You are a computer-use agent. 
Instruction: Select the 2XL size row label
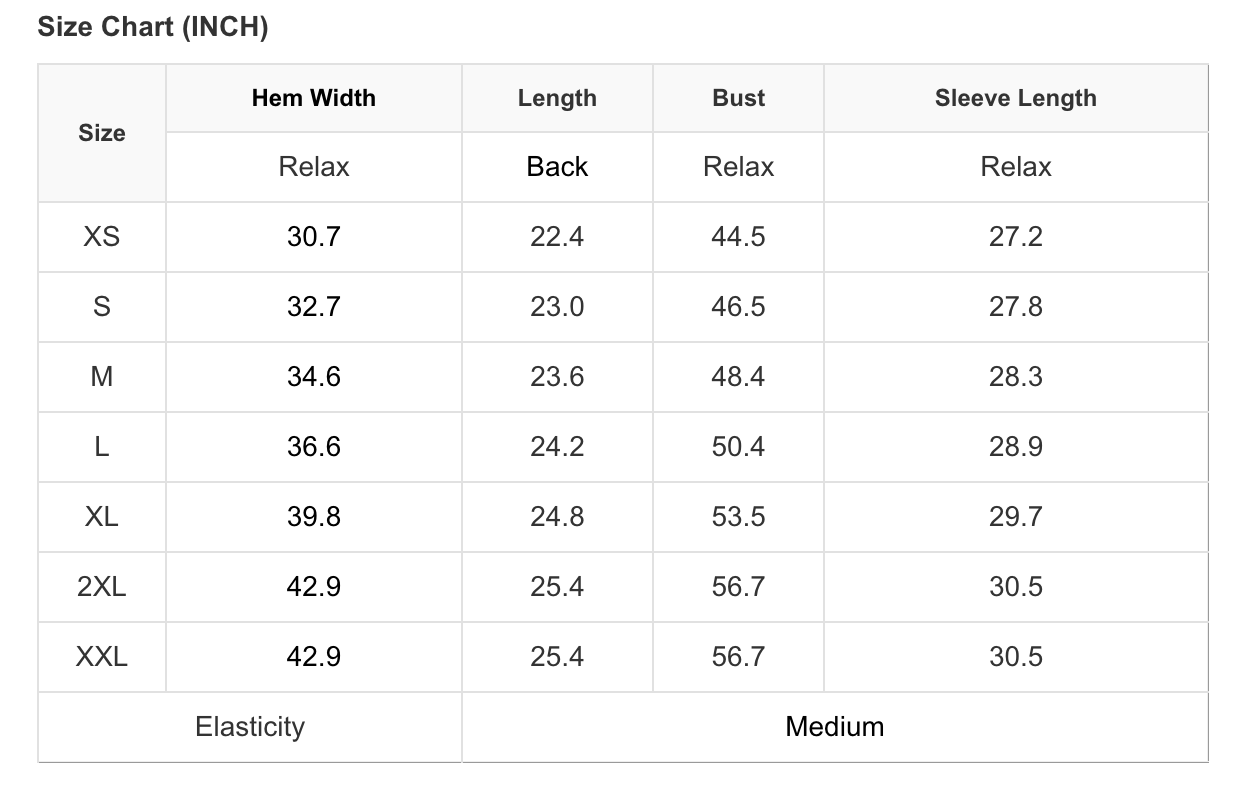(x=102, y=587)
